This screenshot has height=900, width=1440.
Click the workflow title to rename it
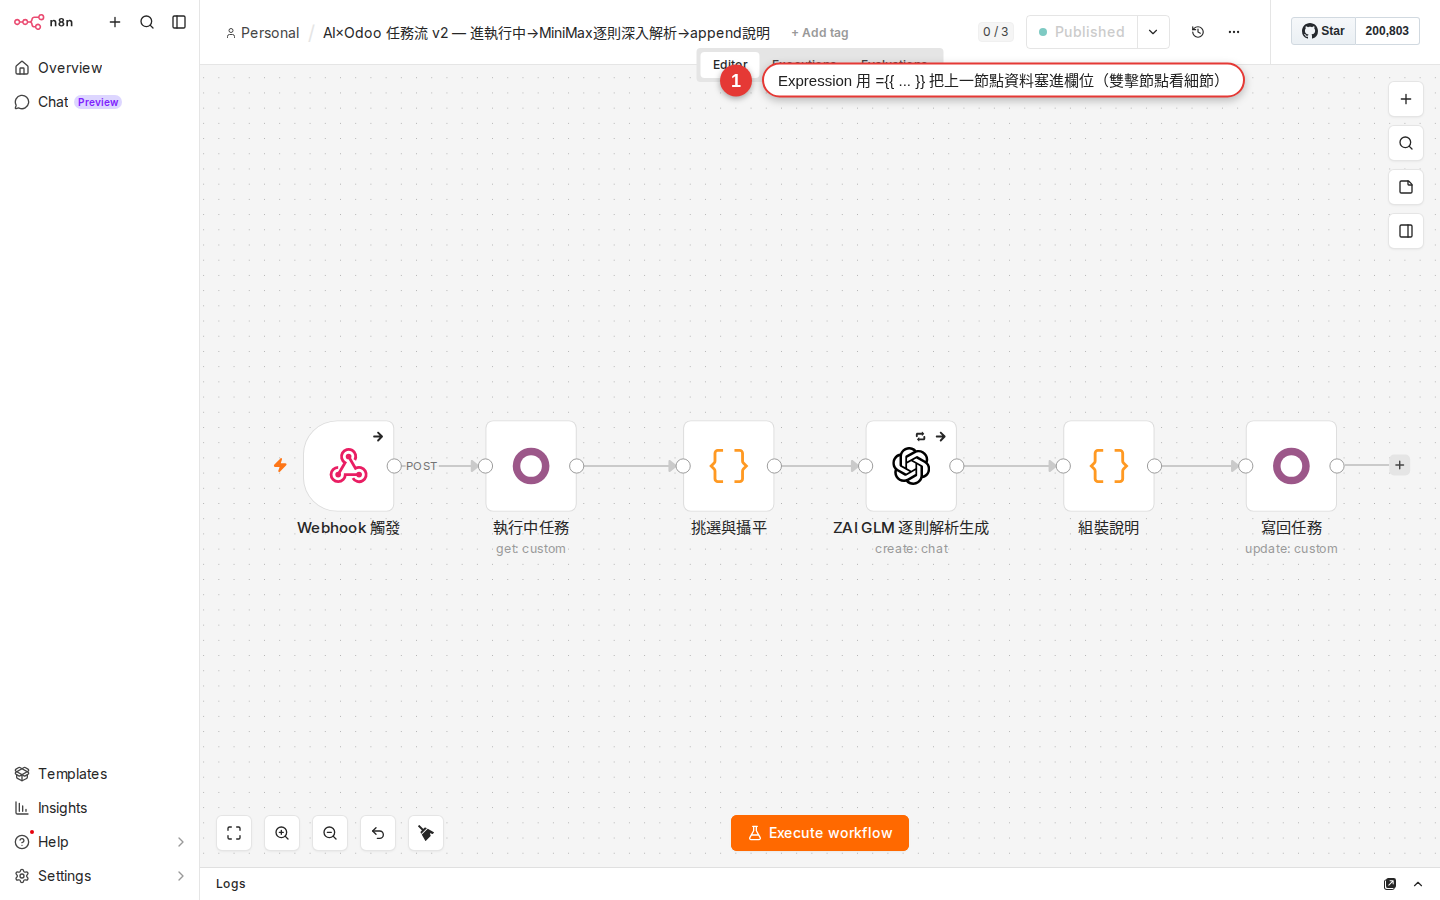click(546, 33)
